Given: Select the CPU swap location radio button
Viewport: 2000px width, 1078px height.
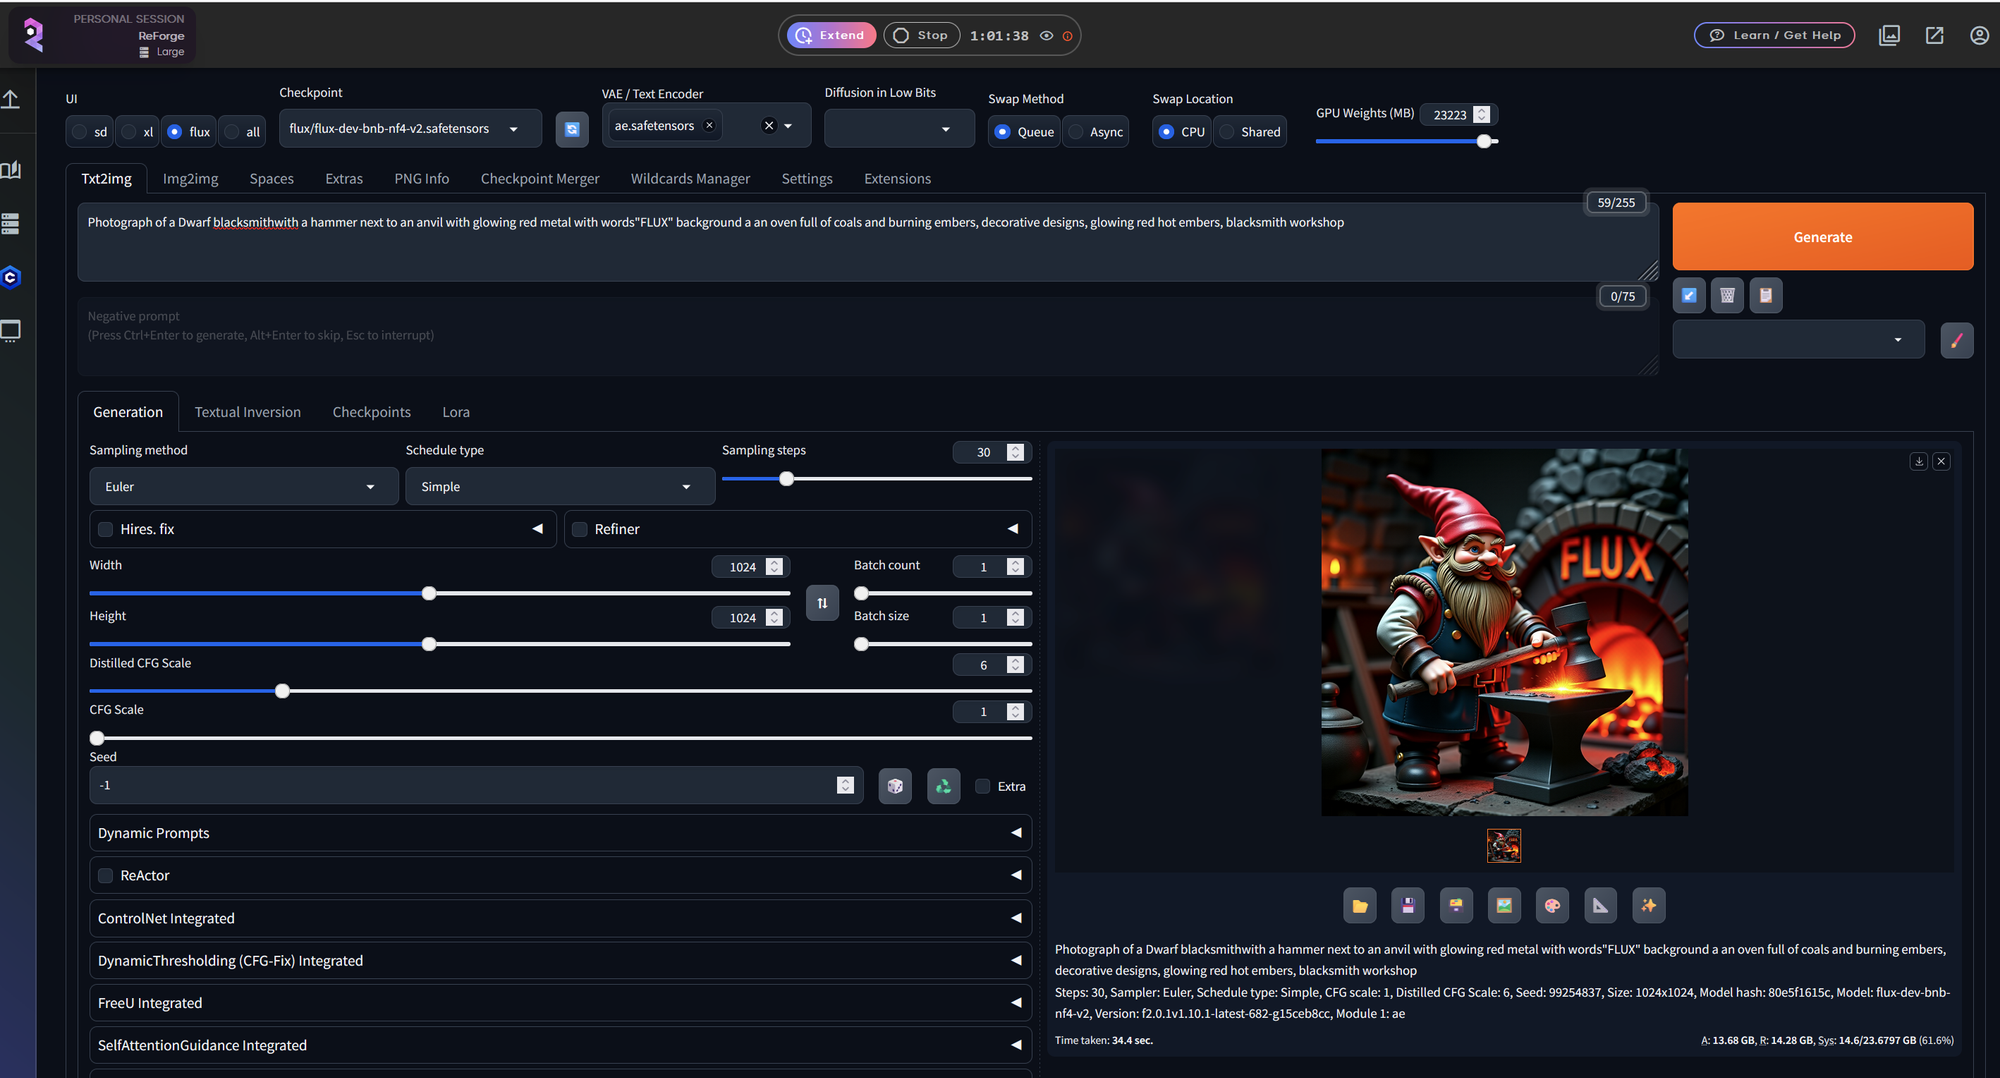Looking at the screenshot, I should click(x=1166, y=131).
